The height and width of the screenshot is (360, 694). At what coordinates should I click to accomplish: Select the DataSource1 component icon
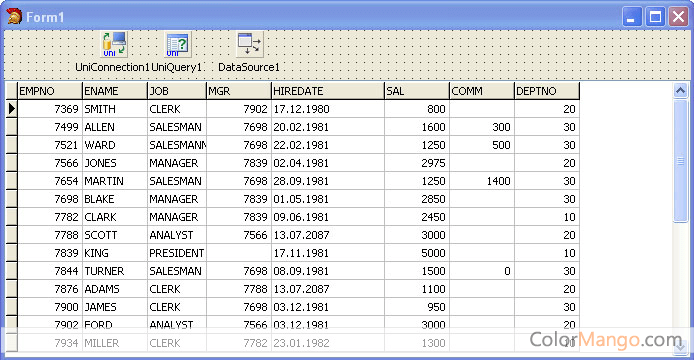click(250, 44)
